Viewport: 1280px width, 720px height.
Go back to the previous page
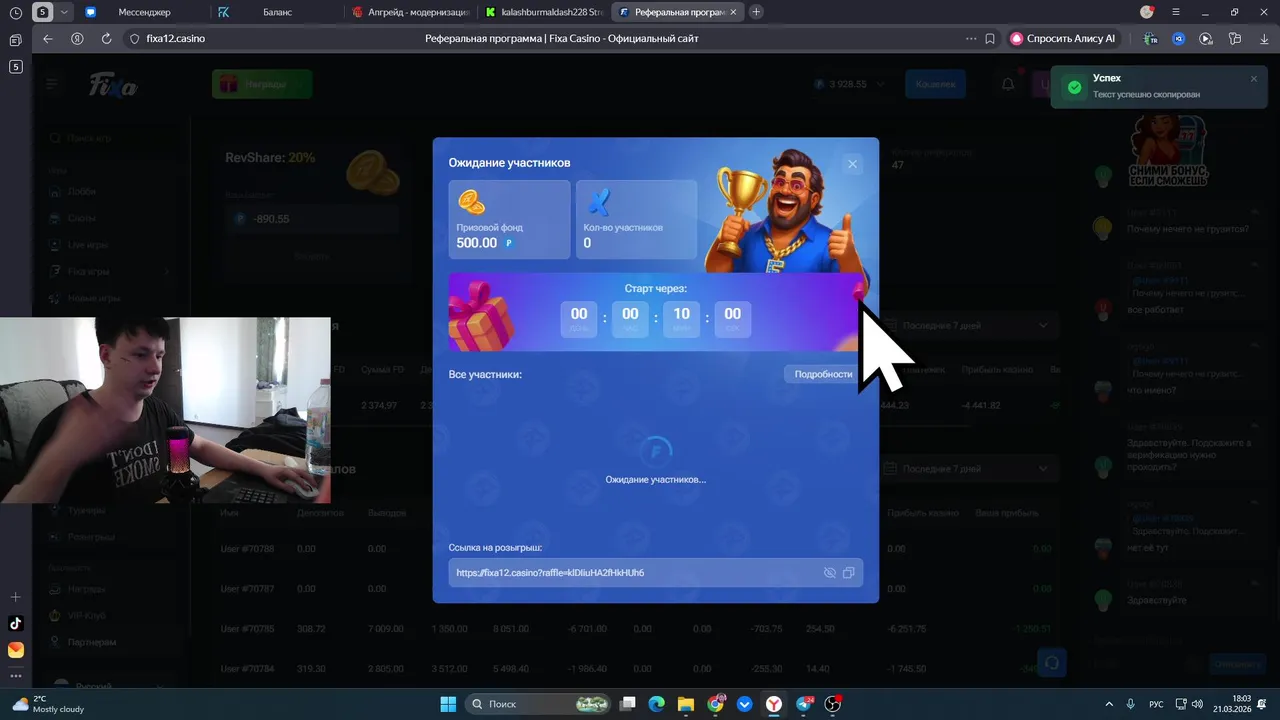click(48, 38)
